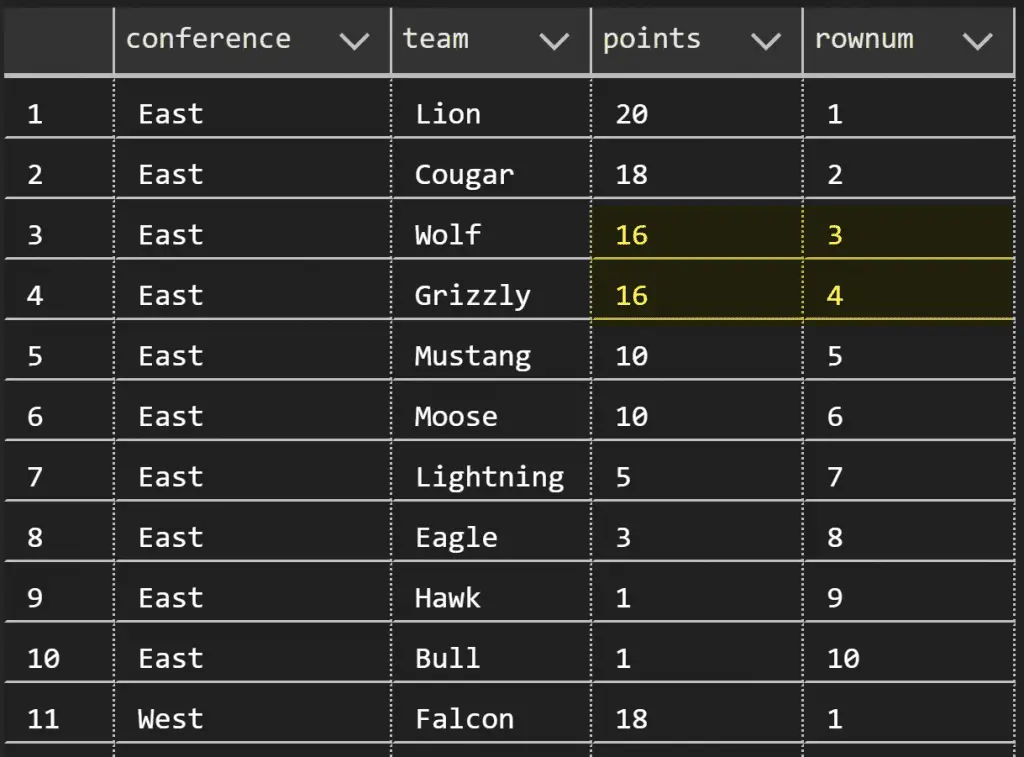The height and width of the screenshot is (757, 1024).
Task: Expand the team column filter chevron
Action: (x=554, y=42)
